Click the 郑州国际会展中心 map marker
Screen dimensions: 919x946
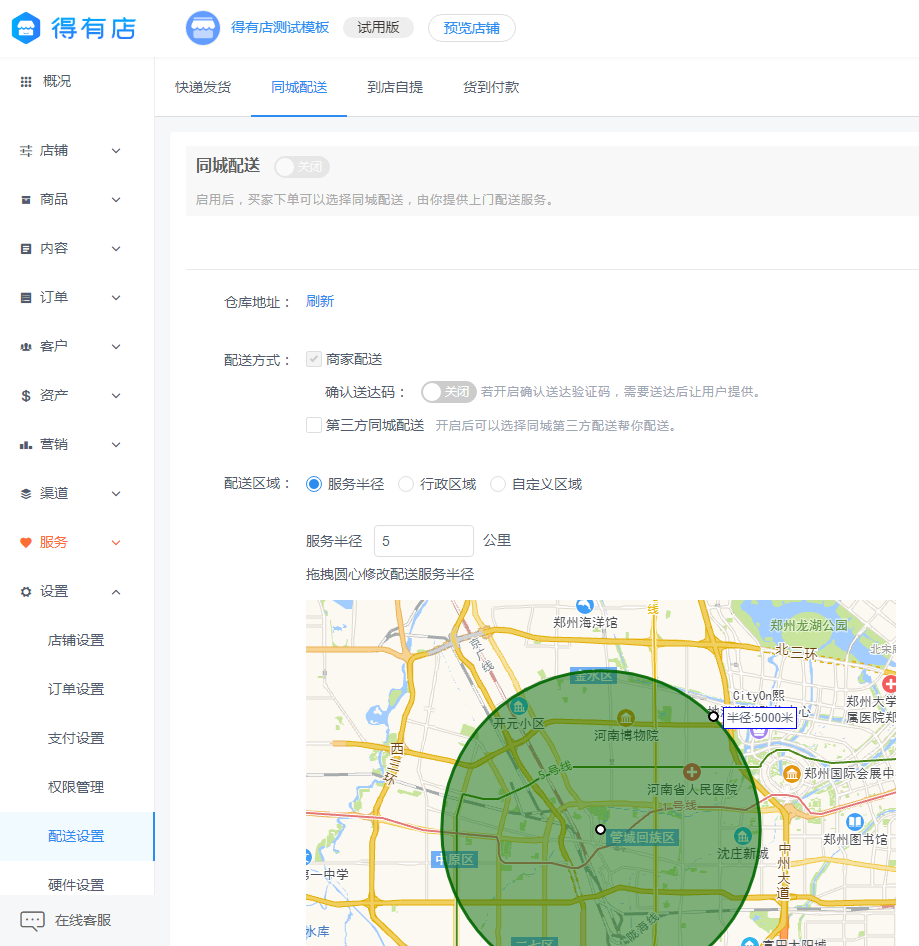coord(792,773)
